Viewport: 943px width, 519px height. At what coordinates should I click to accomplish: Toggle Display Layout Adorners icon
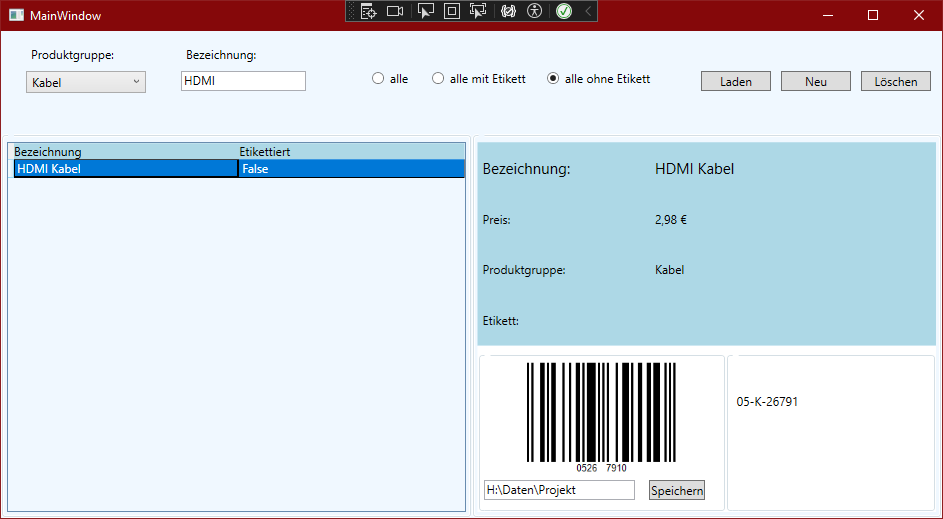[452, 11]
